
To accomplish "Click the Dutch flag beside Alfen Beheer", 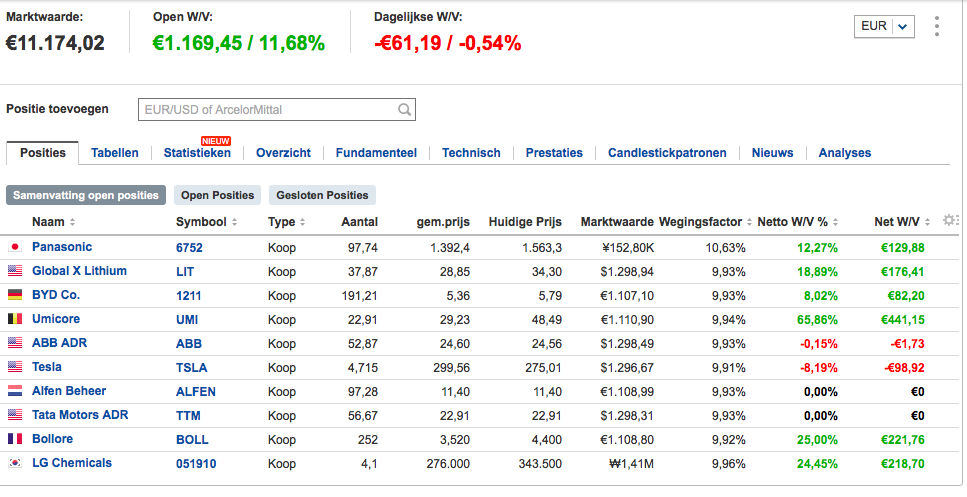I will (x=15, y=391).
